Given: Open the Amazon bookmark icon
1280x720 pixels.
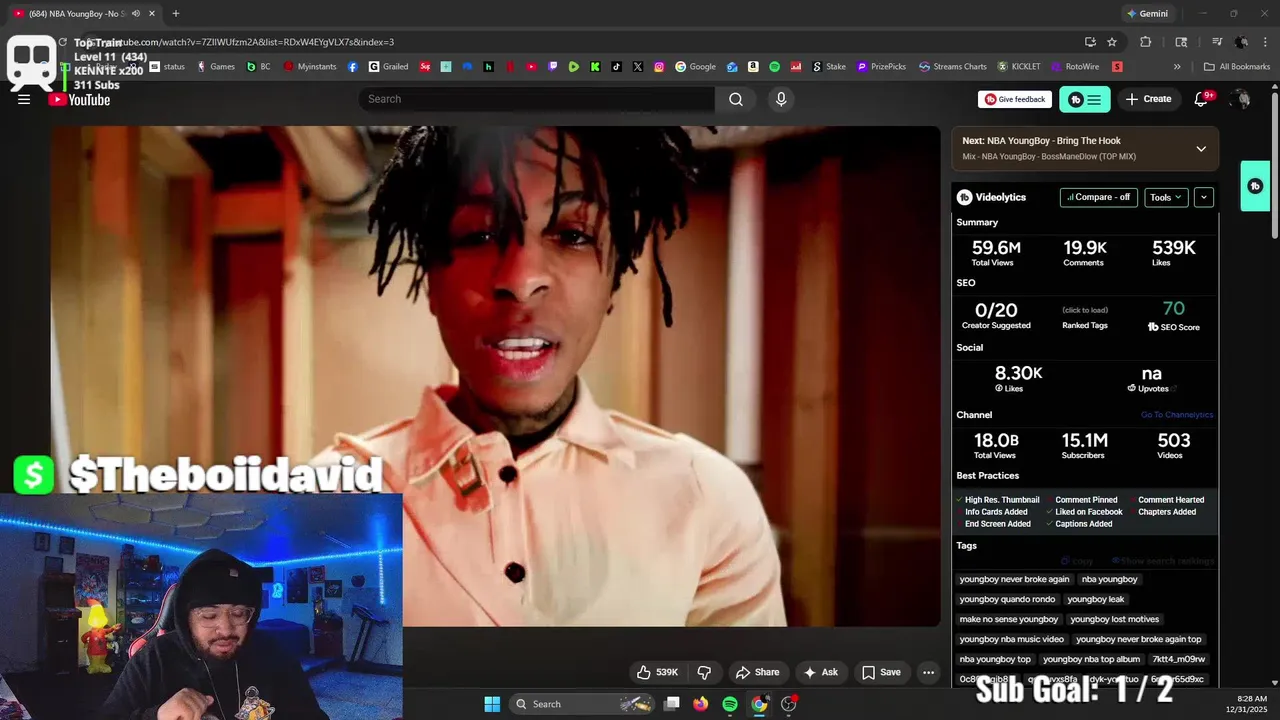Looking at the screenshot, I should [753, 67].
